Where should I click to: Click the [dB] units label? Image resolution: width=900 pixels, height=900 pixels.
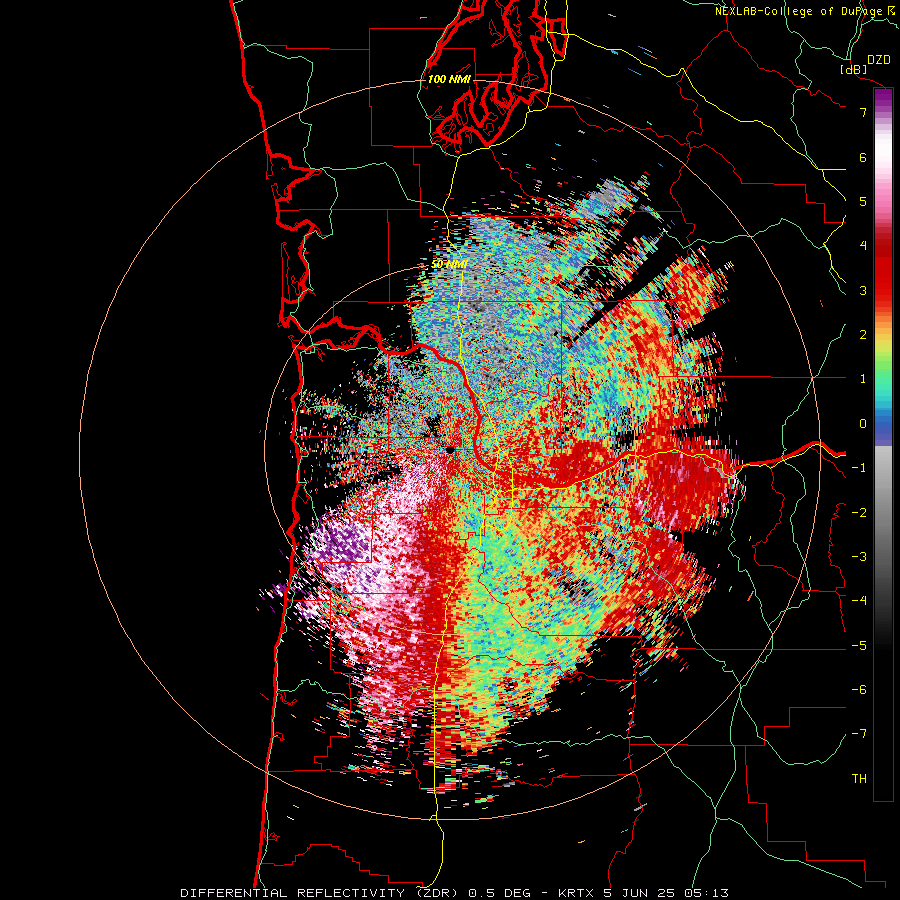[854, 69]
